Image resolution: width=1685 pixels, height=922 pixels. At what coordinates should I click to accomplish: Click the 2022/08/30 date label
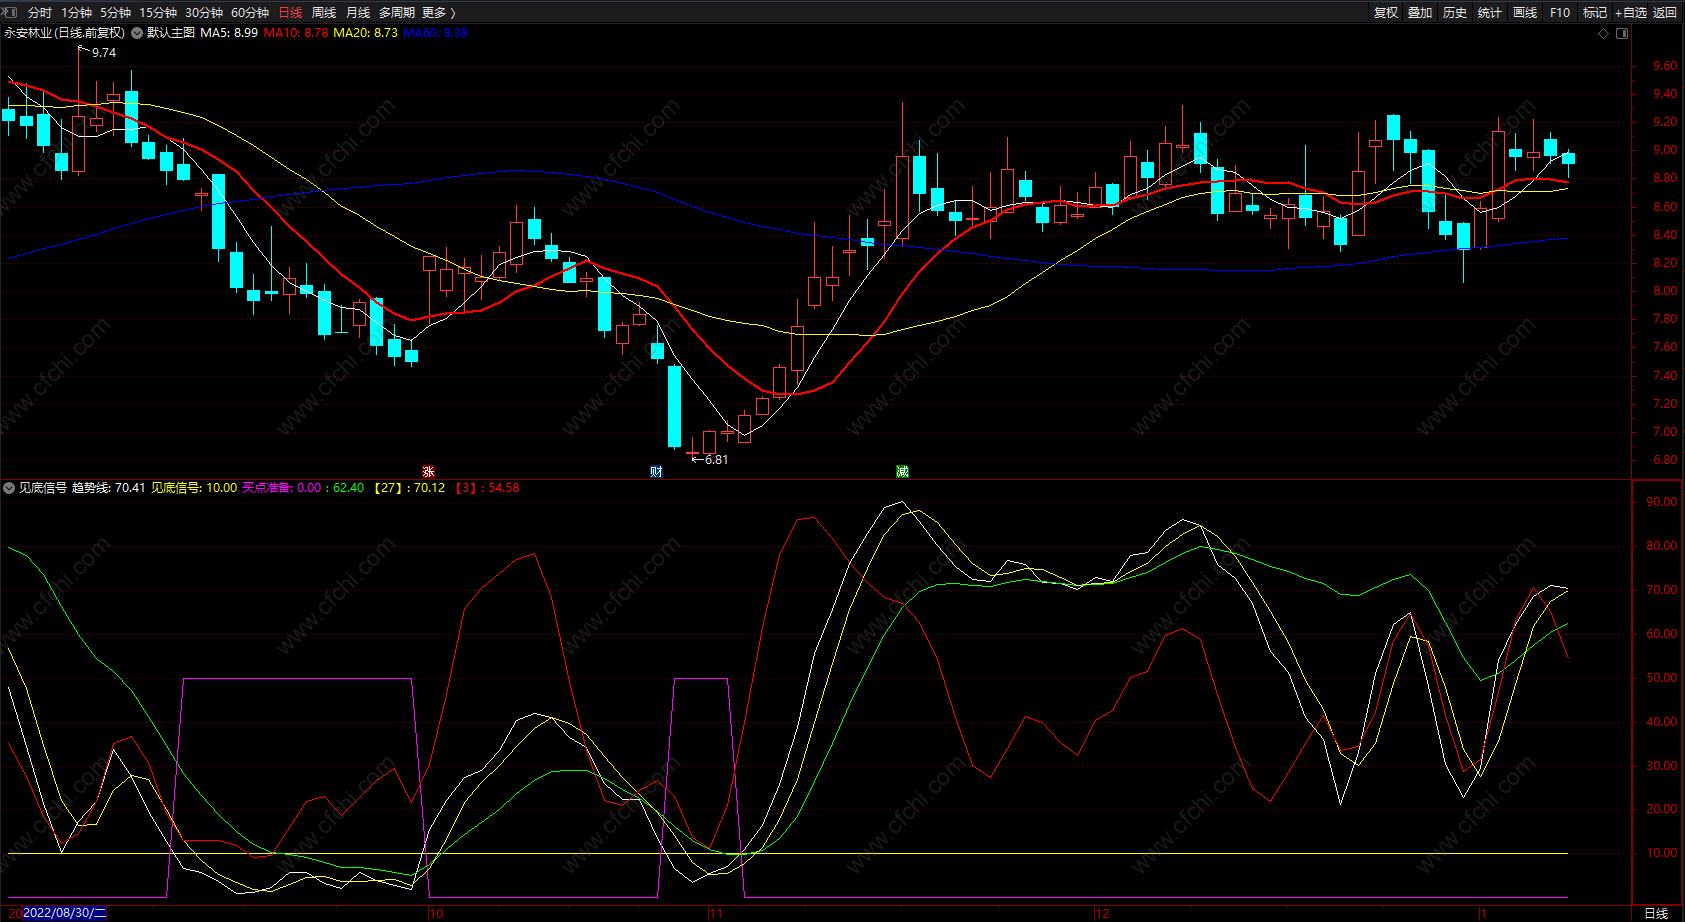[65, 913]
